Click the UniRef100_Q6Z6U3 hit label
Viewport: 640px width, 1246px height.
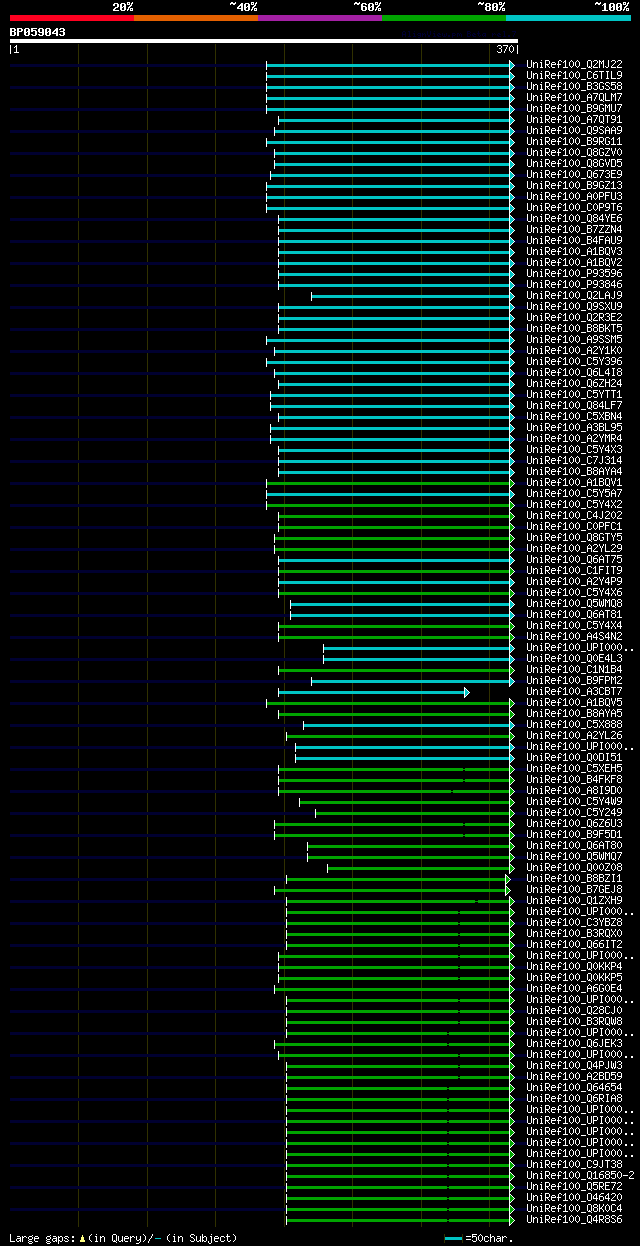point(574,823)
